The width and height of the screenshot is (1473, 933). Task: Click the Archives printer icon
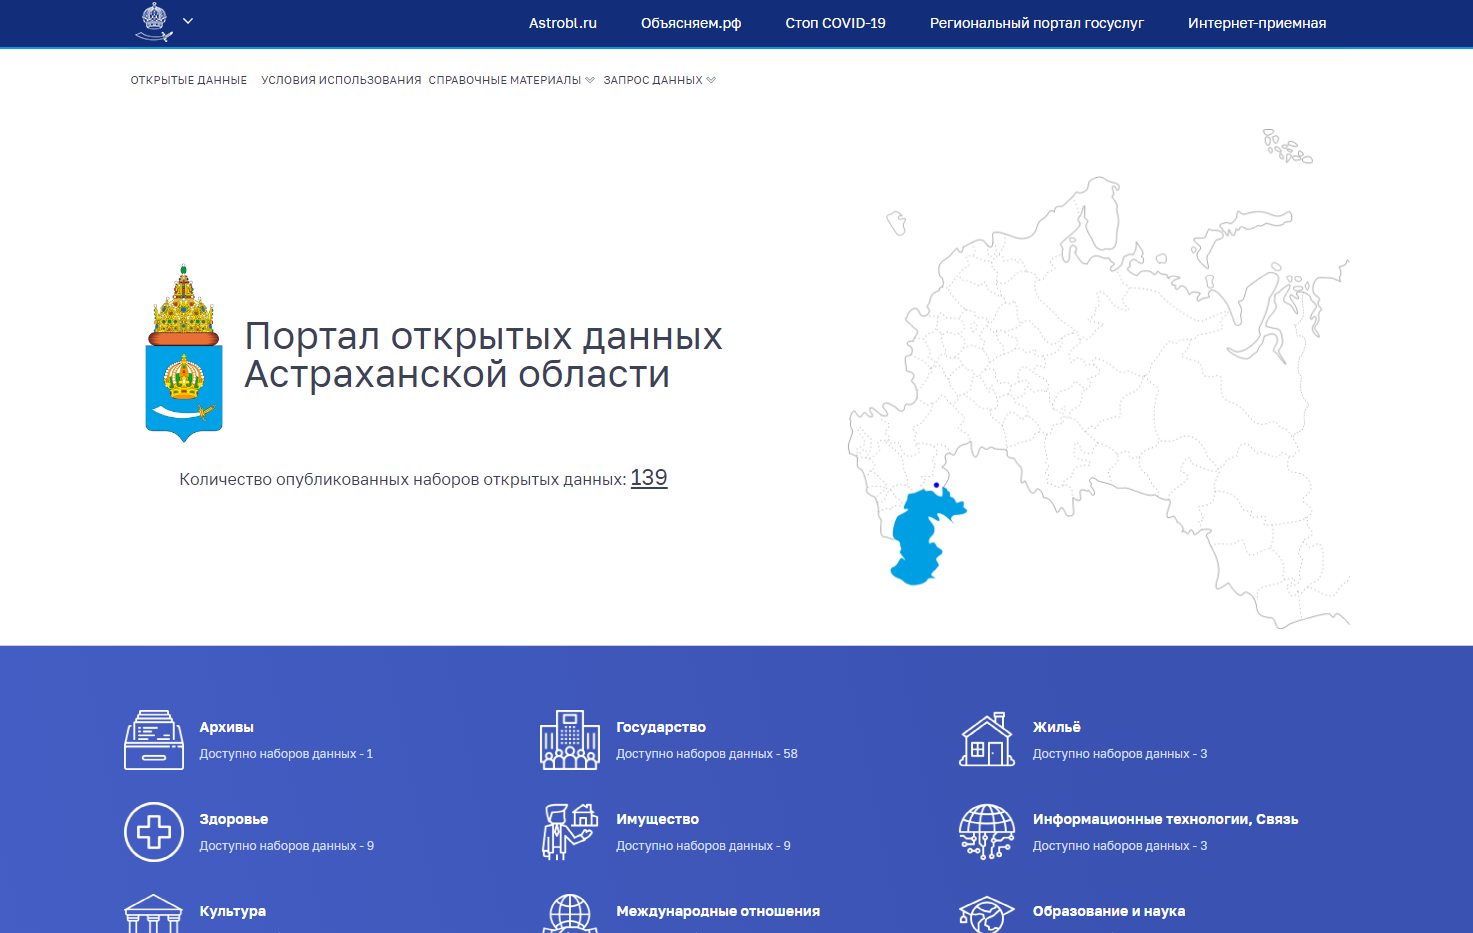(154, 740)
